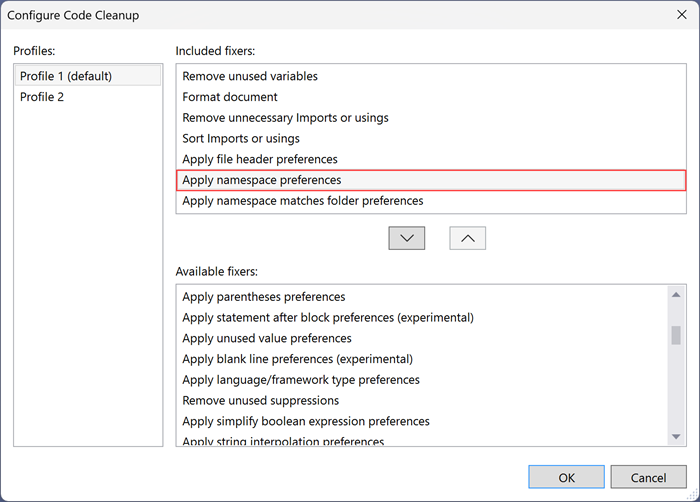Select Apply namespace matches folder preferences
This screenshot has height=502, width=700.
click(302, 201)
